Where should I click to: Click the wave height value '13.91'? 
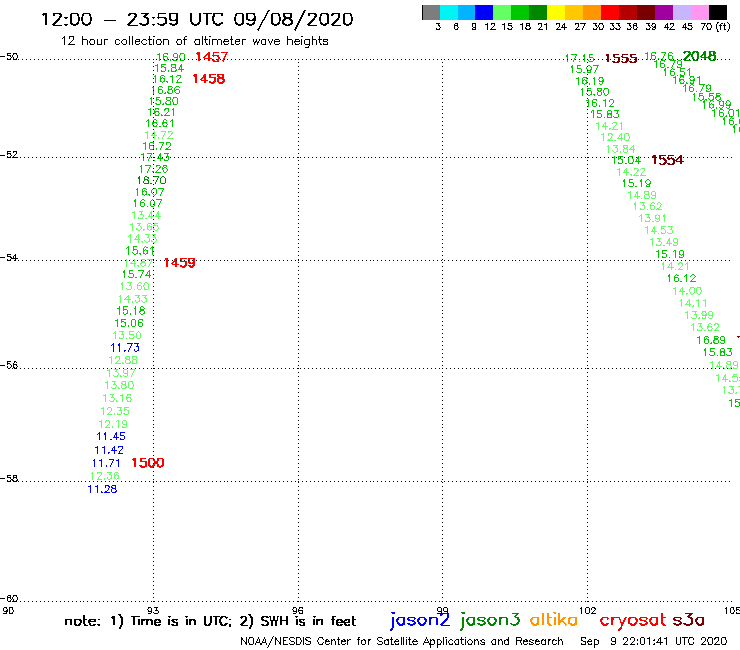[x=652, y=219]
